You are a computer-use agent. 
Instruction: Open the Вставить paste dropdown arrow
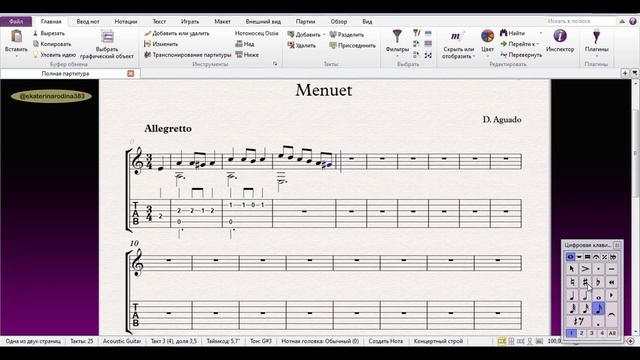tap(16, 56)
